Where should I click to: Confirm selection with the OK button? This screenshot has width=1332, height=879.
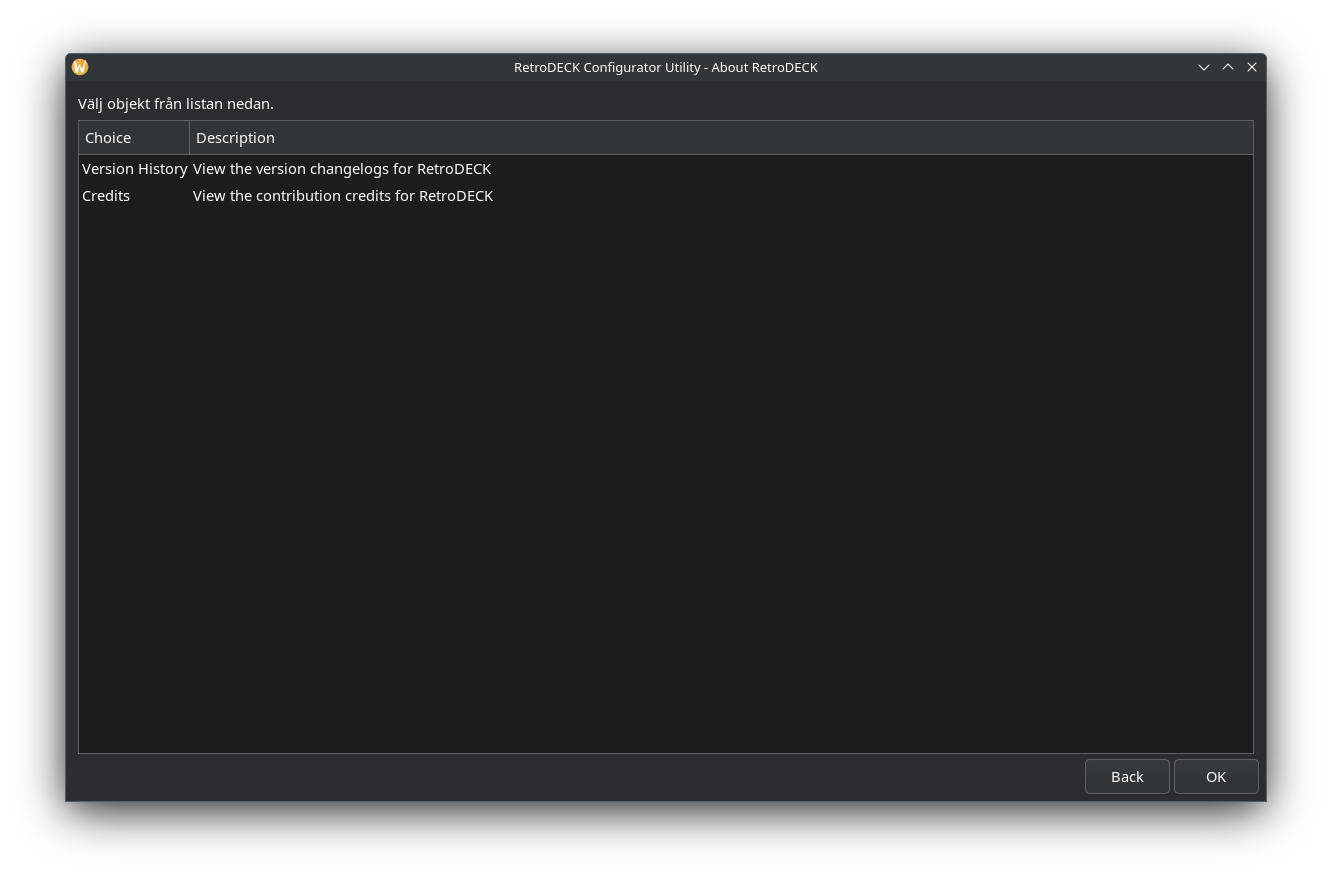(1216, 777)
